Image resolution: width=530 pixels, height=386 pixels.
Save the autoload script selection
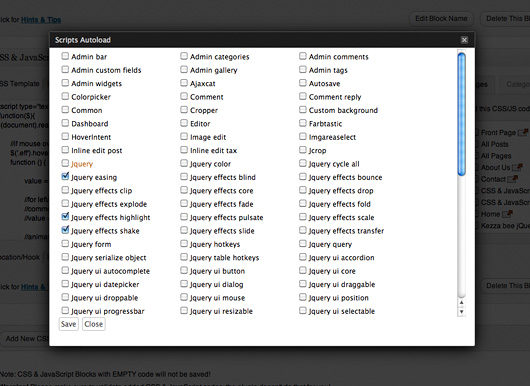coord(69,324)
